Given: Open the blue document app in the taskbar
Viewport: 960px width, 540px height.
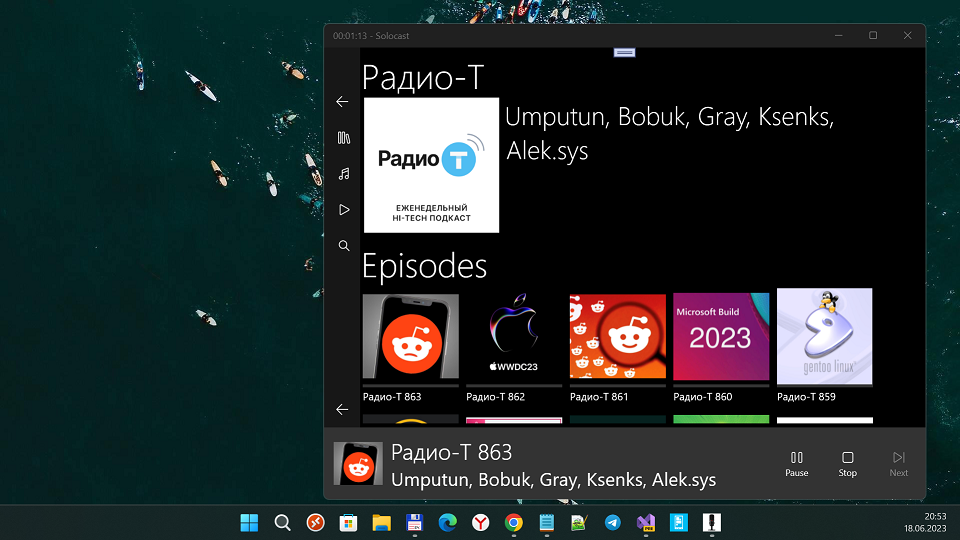Looking at the screenshot, I should point(678,523).
